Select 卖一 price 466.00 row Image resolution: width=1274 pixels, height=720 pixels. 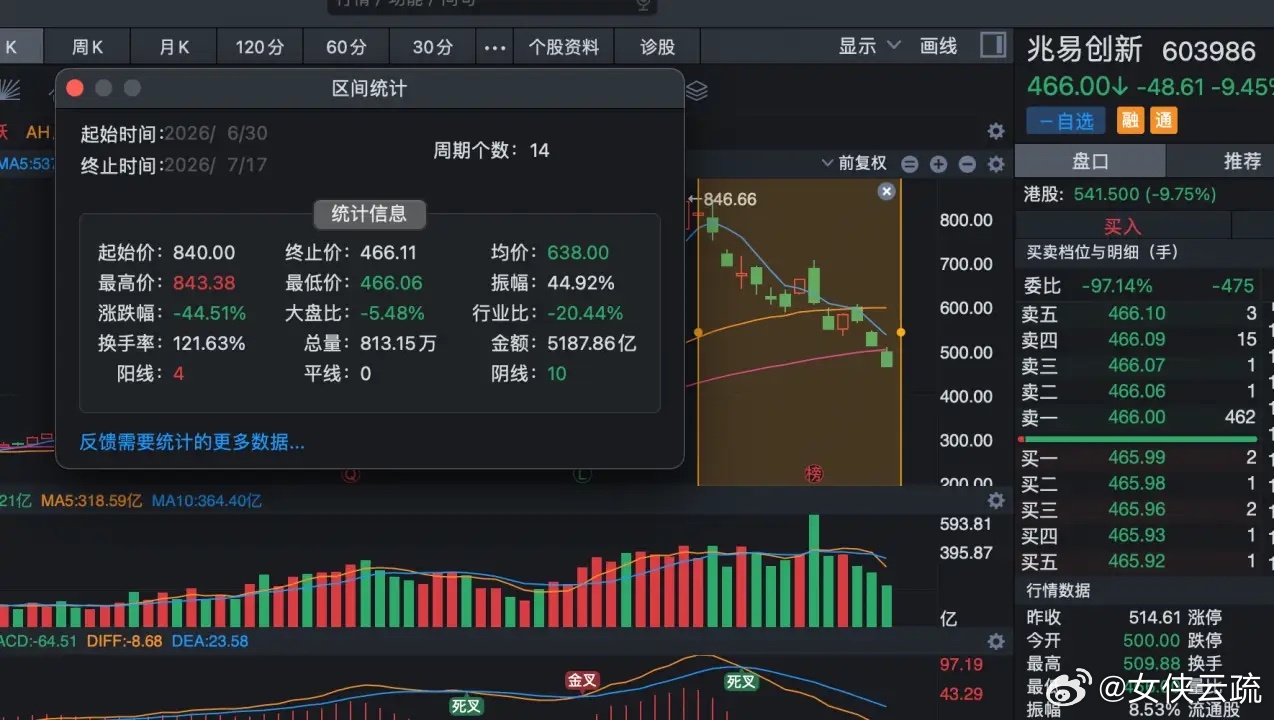tap(1140, 417)
